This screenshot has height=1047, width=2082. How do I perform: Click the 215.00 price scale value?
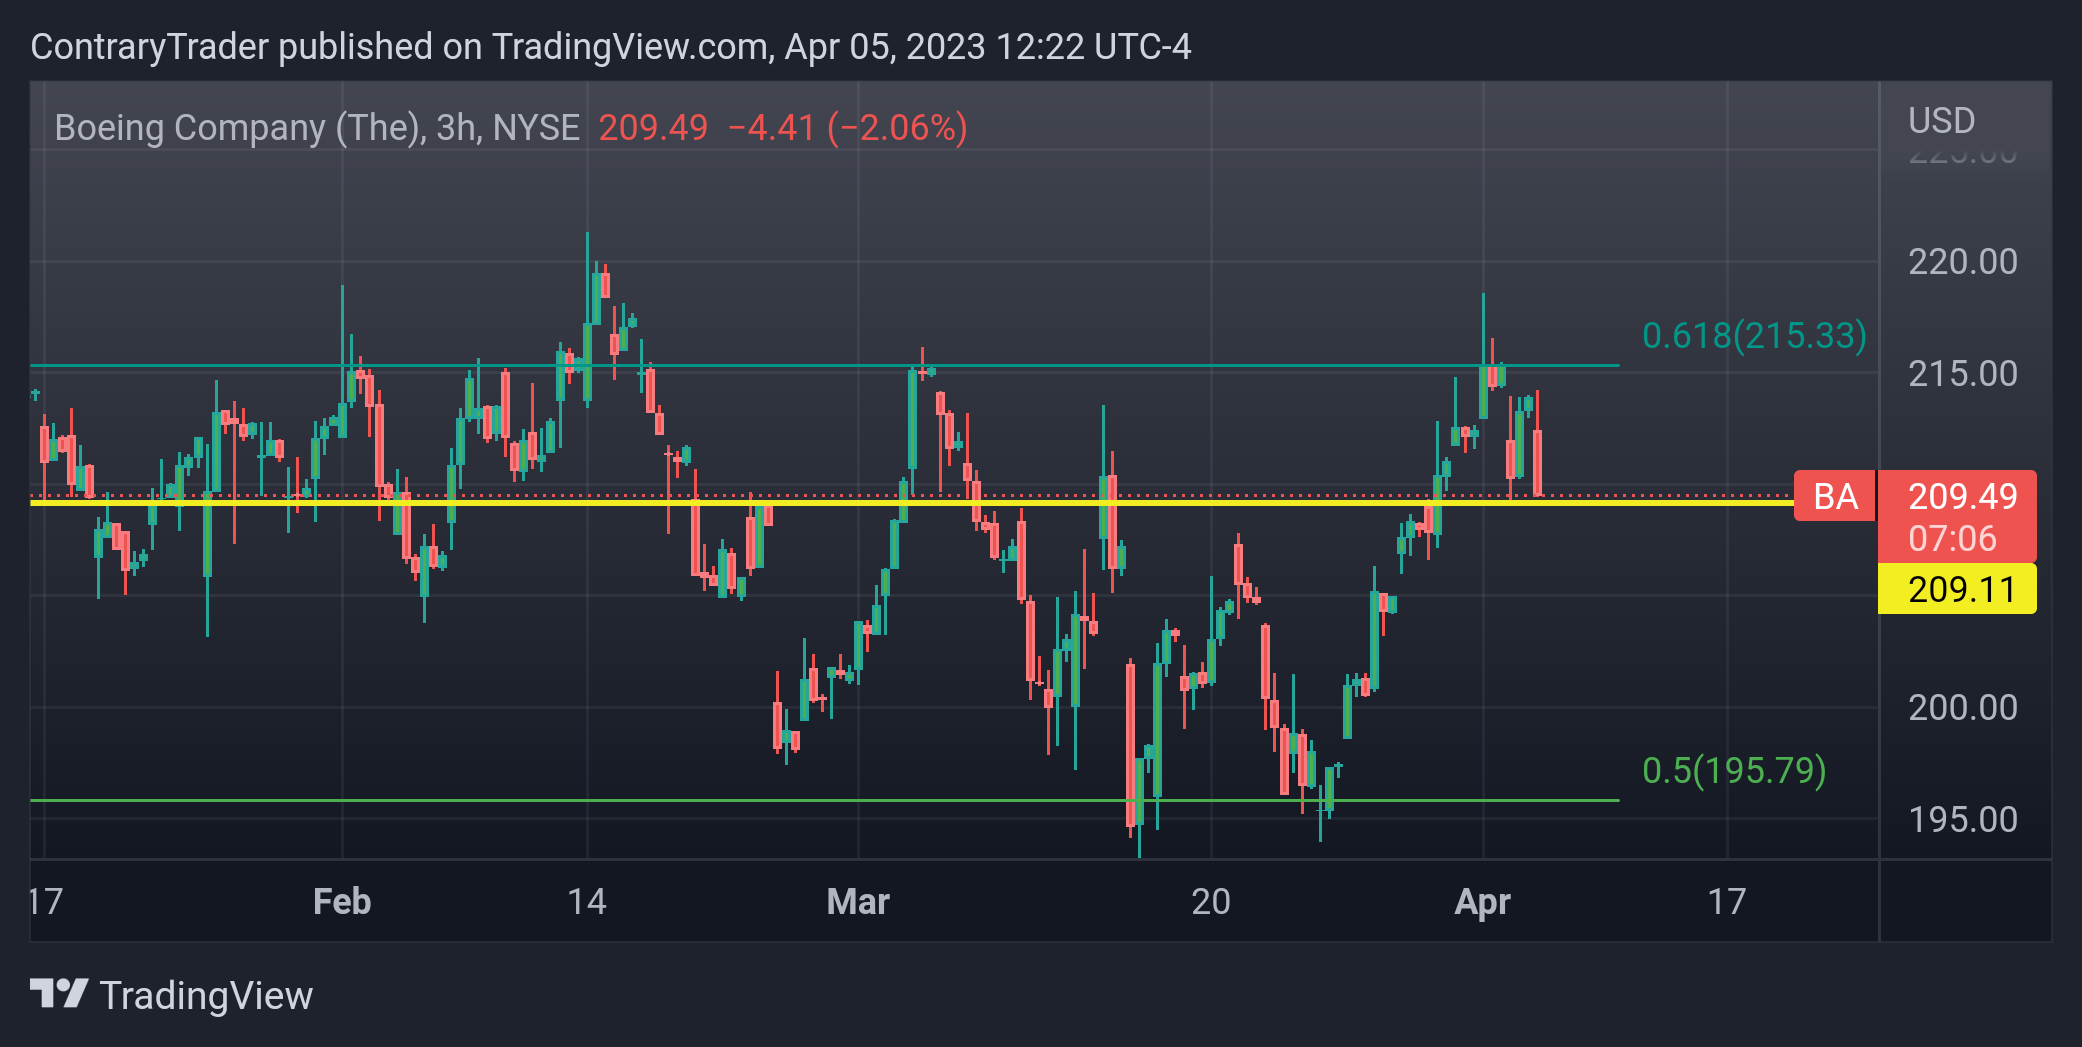click(1962, 374)
